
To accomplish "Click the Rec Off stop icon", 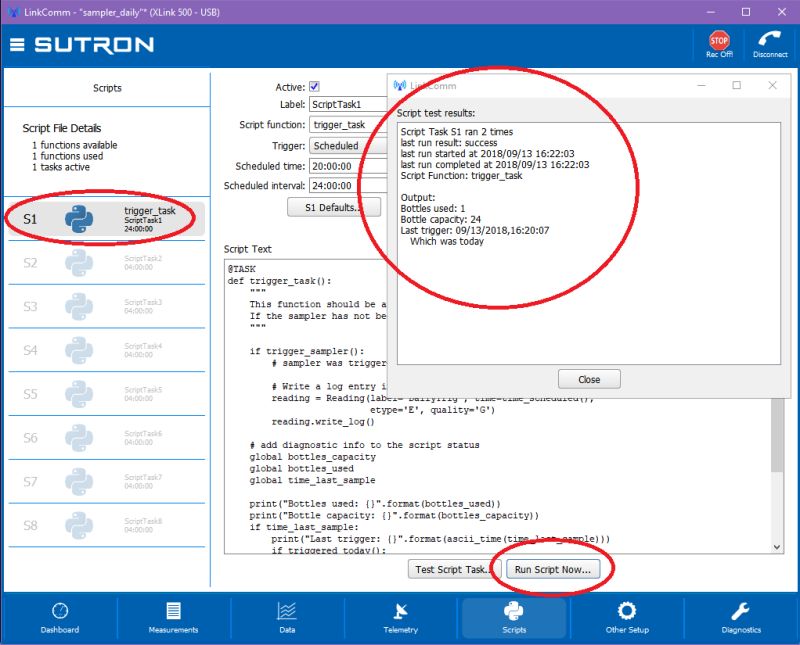I will tap(718, 40).
